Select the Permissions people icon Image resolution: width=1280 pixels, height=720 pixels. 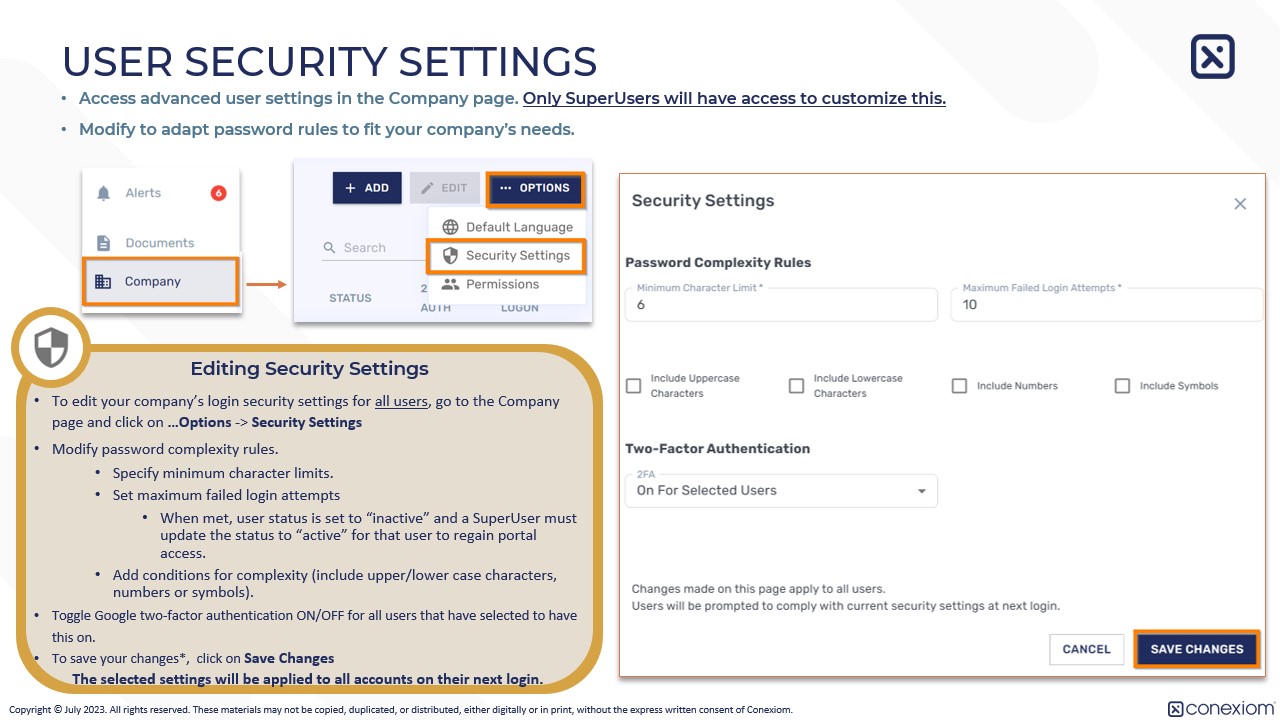(x=451, y=284)
